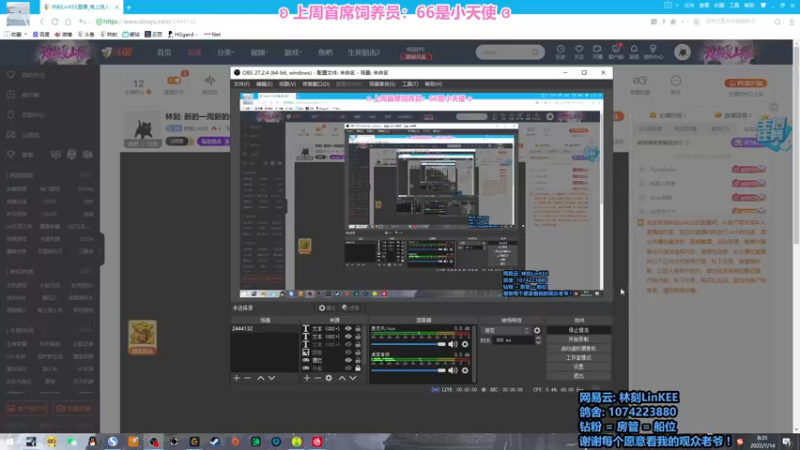Viewport: 800px width, 450px height.
Task: Unlock the last locked source in list
Action: pos(358,368)
